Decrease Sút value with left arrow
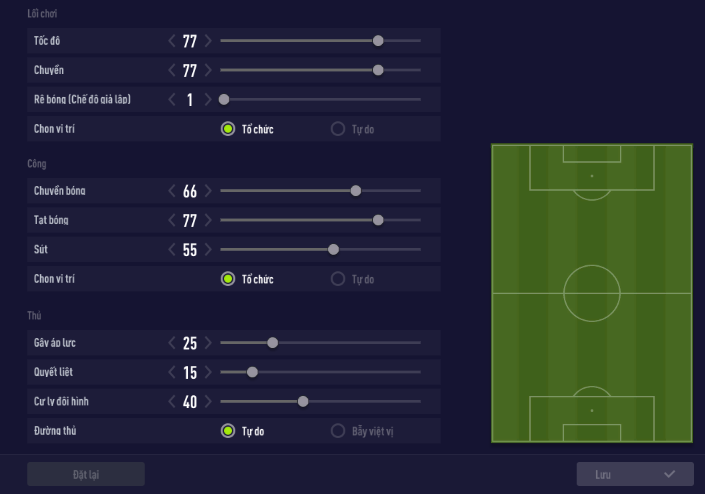 pyautogui.click(x=172, y=250)
